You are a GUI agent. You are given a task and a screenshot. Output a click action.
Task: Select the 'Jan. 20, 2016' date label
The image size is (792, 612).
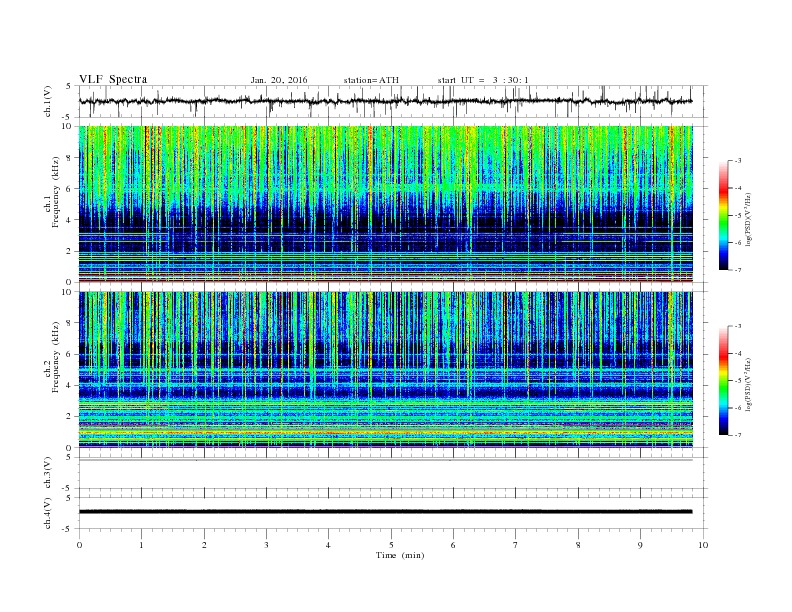(x=279, y=80)
